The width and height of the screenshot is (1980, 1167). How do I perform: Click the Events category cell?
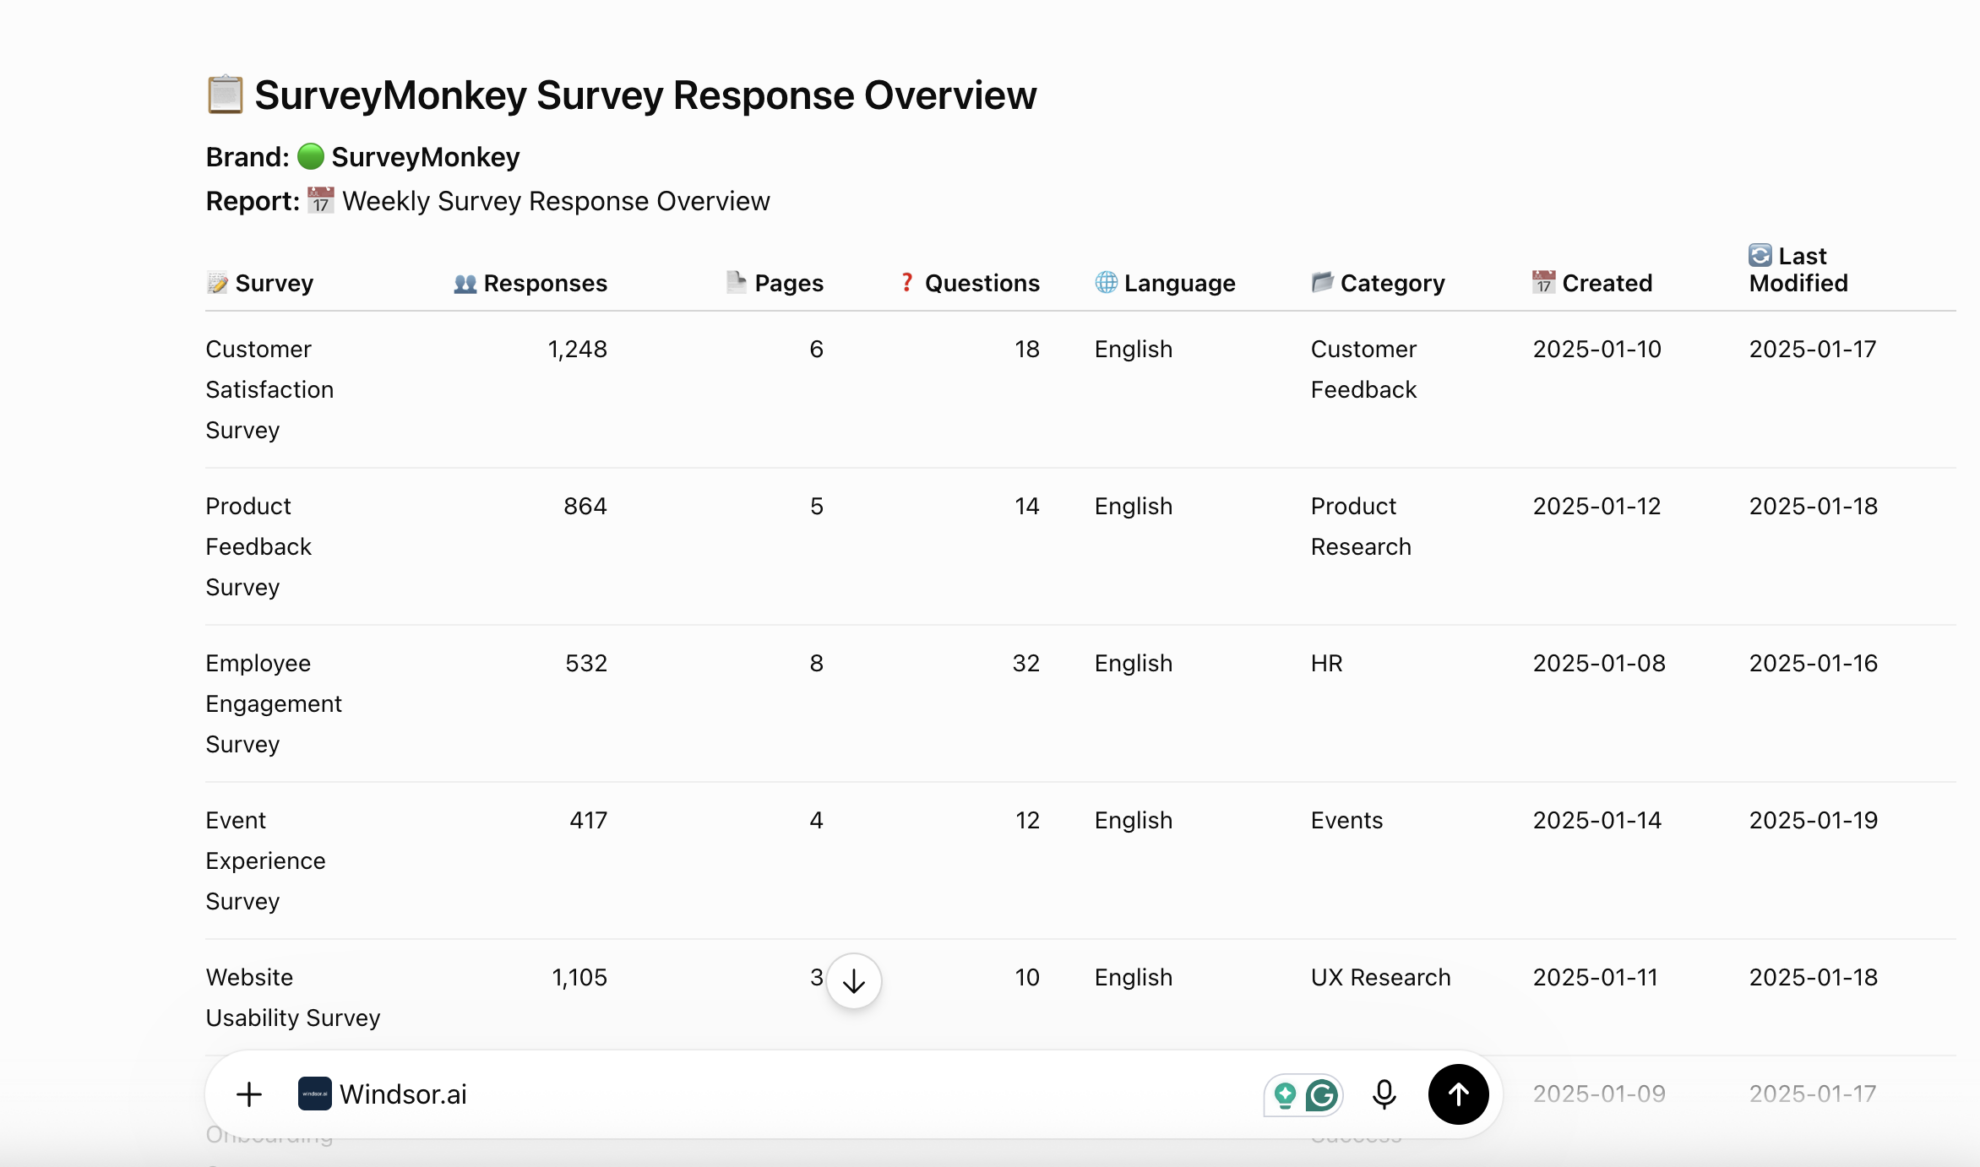coord(1347,820)
